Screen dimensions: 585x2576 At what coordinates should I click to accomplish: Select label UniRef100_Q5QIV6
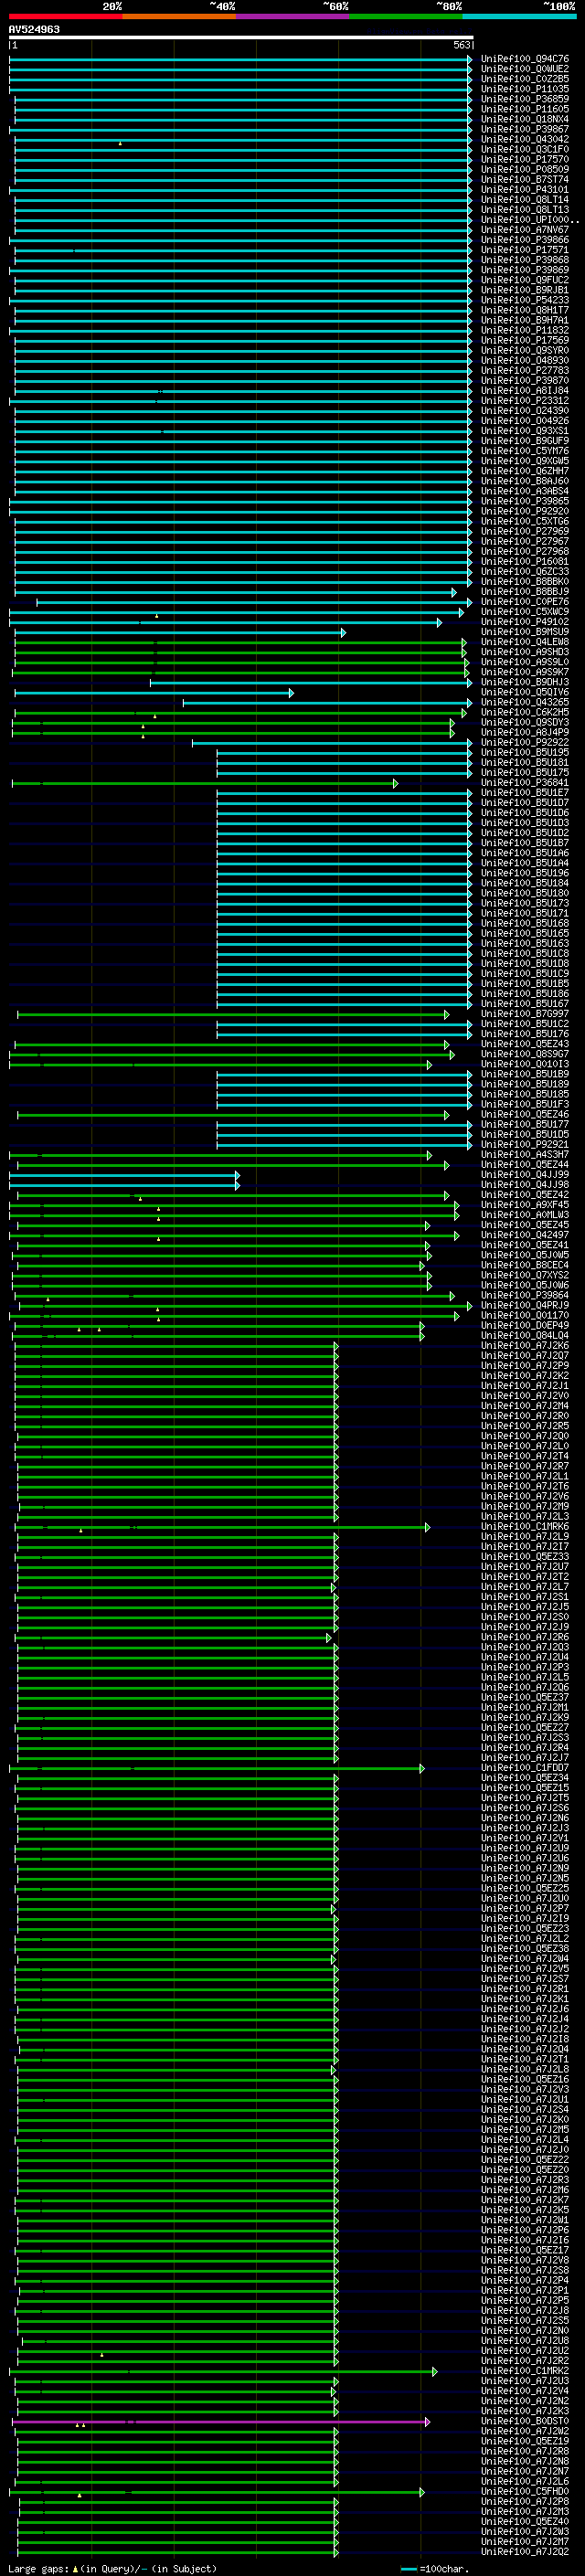pyautogui.click(x=525, y=692)
